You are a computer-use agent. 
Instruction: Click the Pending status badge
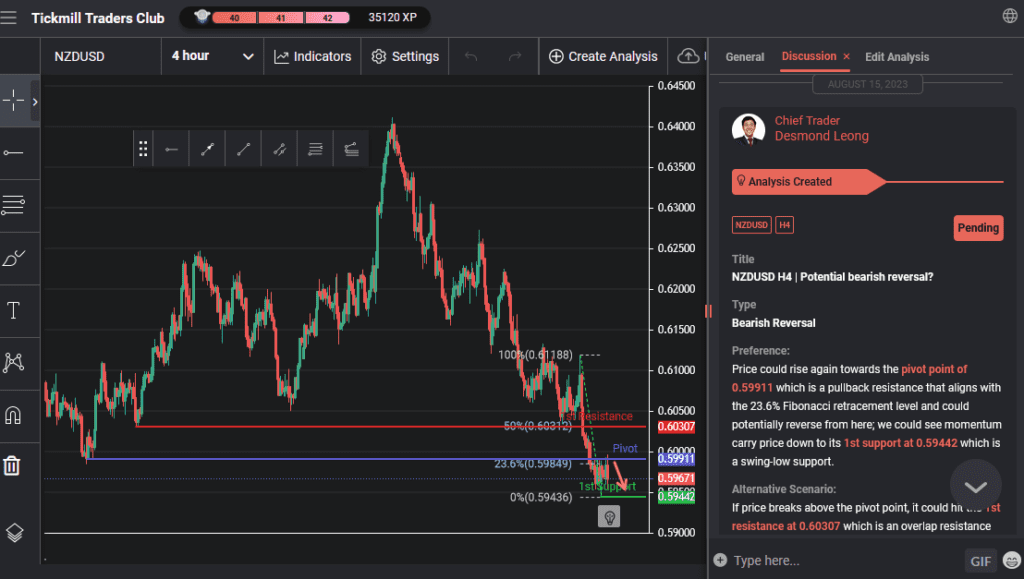[x=978, y=228]
